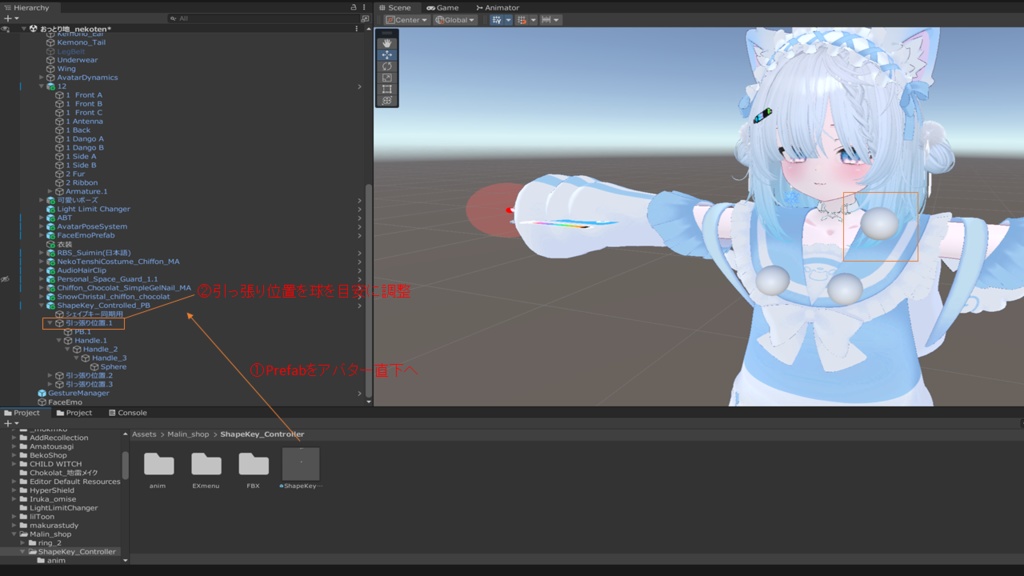Image resolution: width=1024 pixels, height=576 pixels.
Task: Collapse 引っ張り位置.1 node
Action: (x=50, y=323)
